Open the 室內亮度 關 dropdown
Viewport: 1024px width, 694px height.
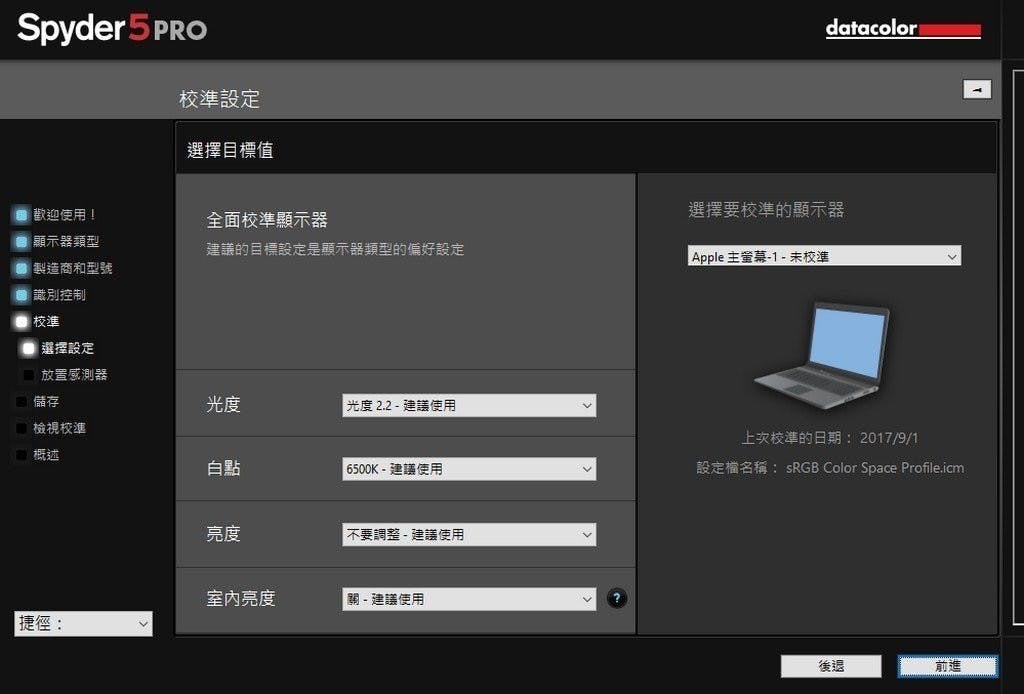[469, 599]
